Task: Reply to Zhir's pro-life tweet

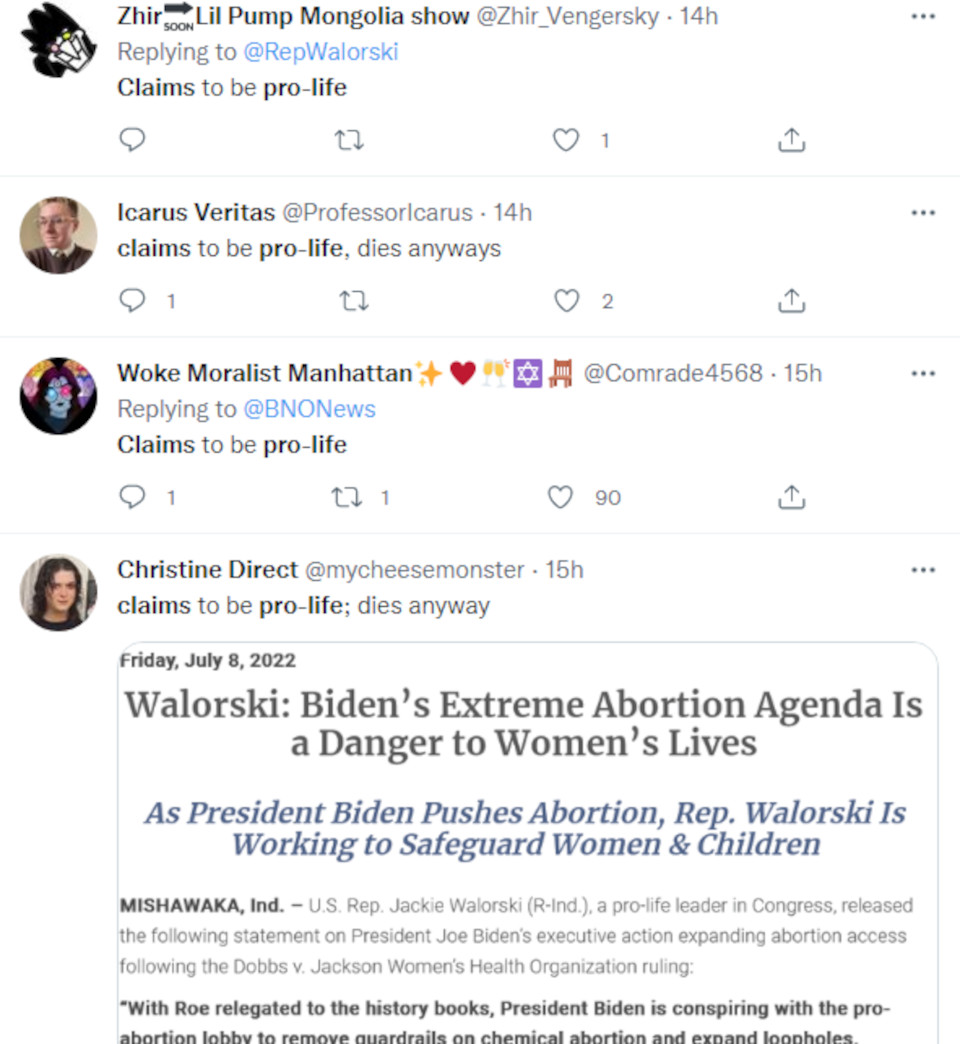Action: click(x=132, y=140)
